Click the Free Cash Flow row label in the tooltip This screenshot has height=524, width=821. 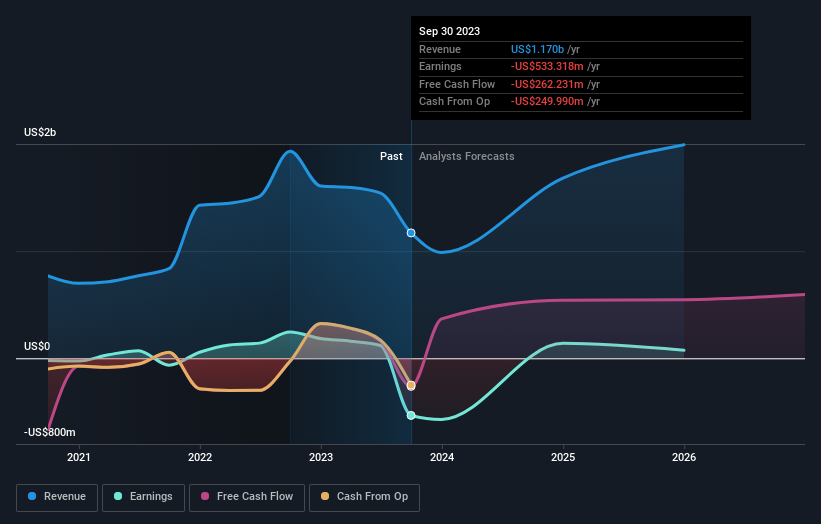(457, 84)
